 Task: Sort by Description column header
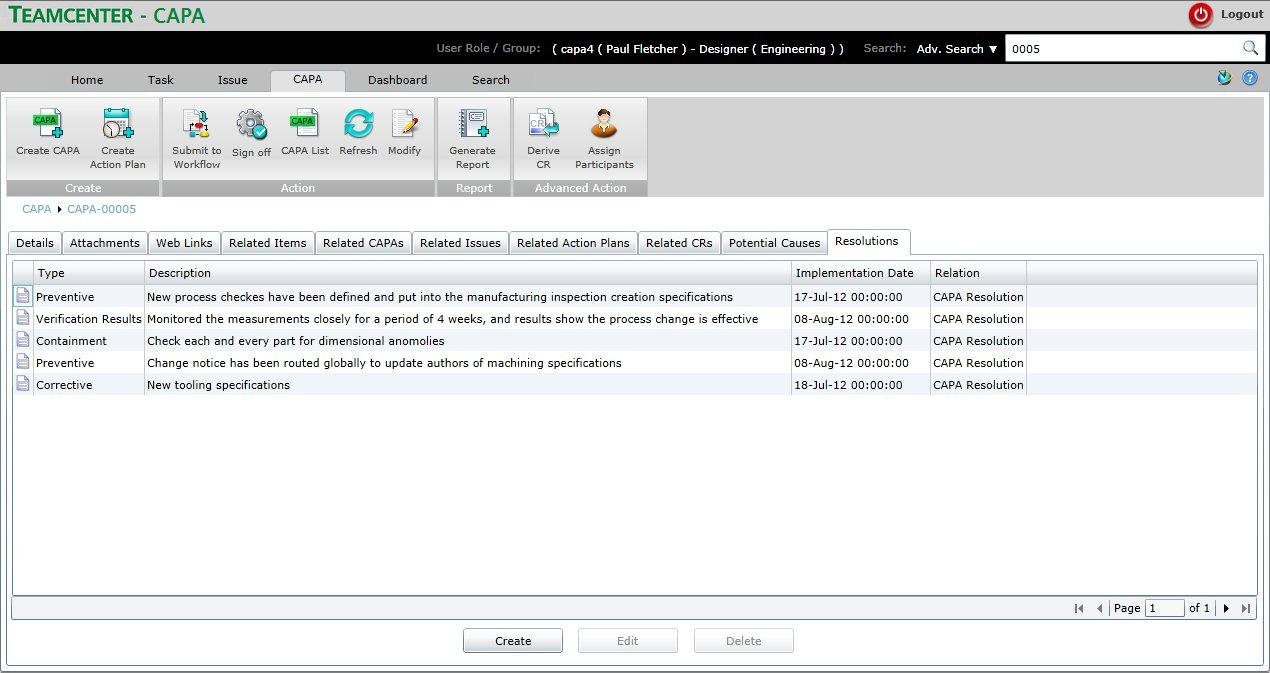pyautogui.click(x=468, y=273)
